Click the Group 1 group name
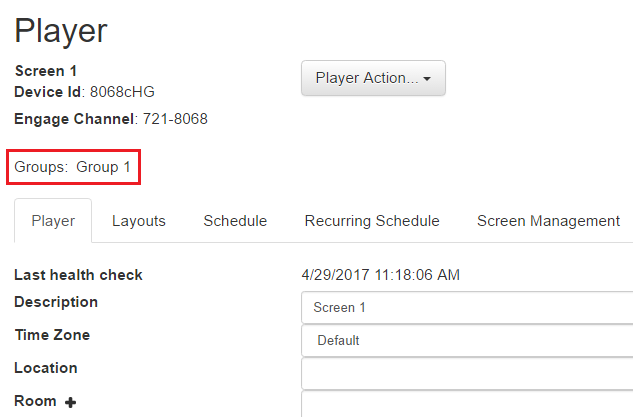The image size is (633, 417). [x=103, y=167]
